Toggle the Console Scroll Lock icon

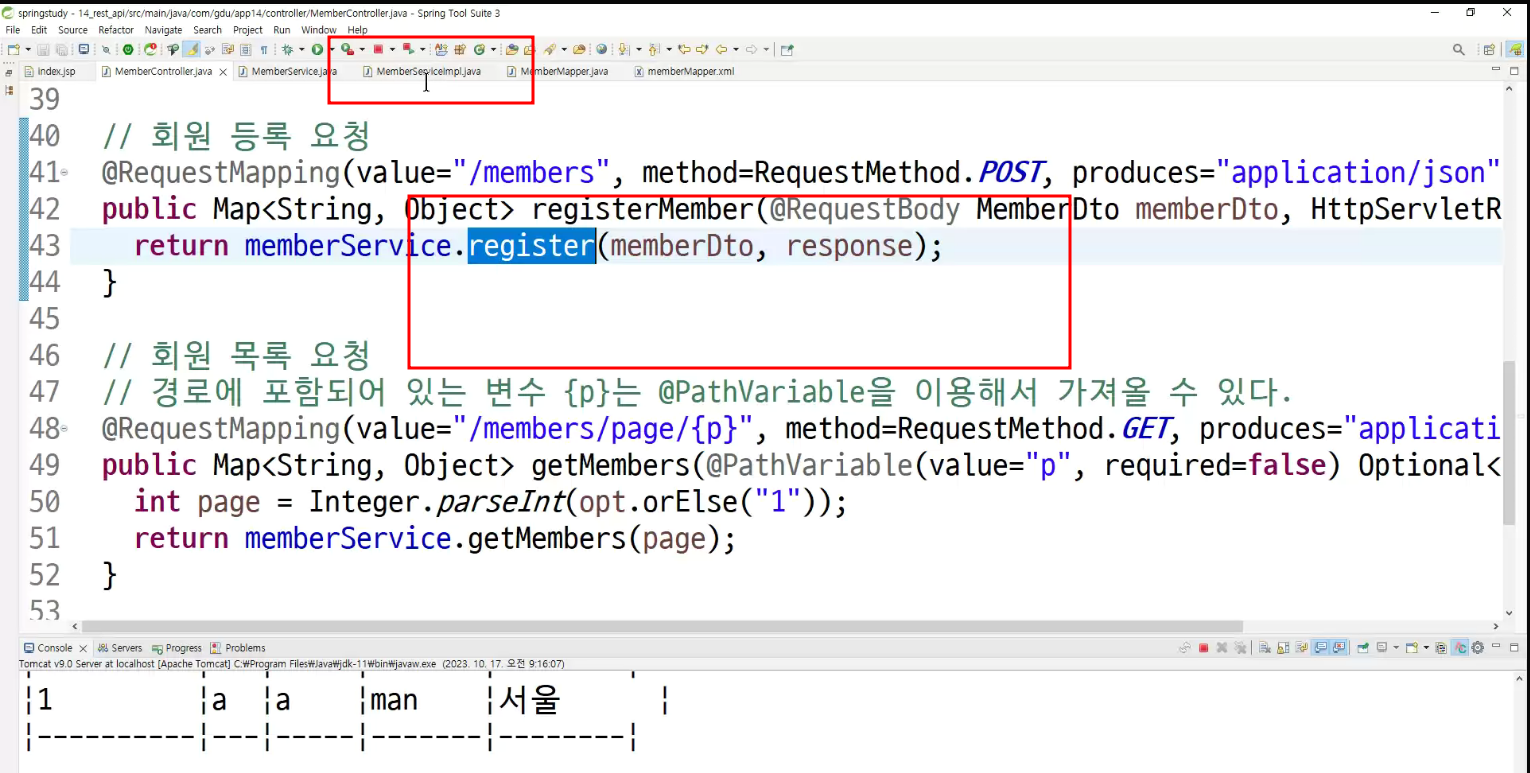click(1283, 648)
